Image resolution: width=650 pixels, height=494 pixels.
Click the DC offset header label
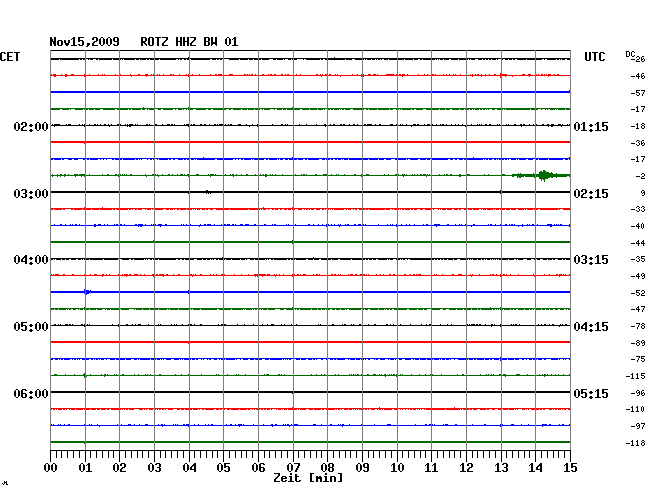coord(630,54)
